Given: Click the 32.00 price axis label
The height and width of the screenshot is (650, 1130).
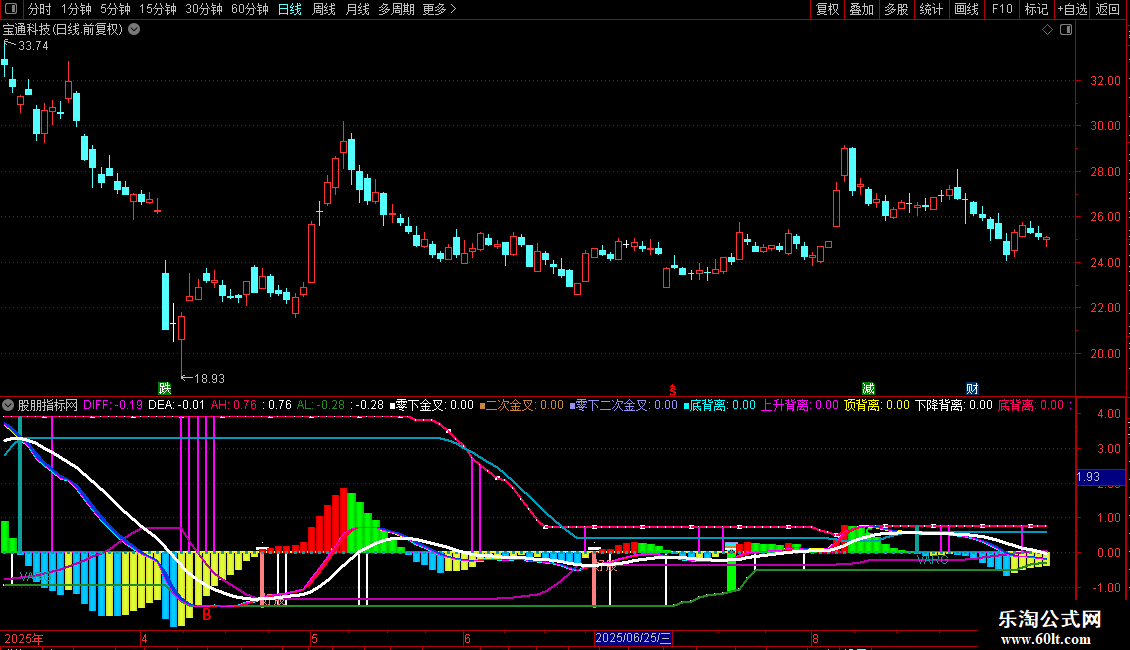Looking at the screenshot, I should click(1105, 81).
